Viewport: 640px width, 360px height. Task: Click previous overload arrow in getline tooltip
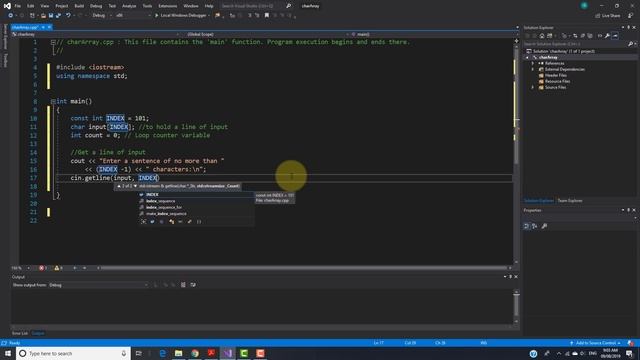click(x=119, y=186)
